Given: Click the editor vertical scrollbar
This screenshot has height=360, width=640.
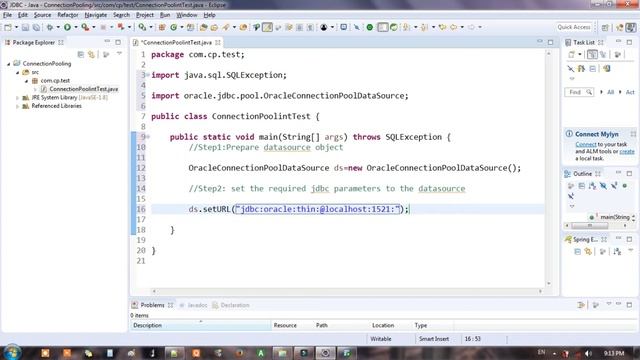Looking at the screenshot, I should (549, 168).
